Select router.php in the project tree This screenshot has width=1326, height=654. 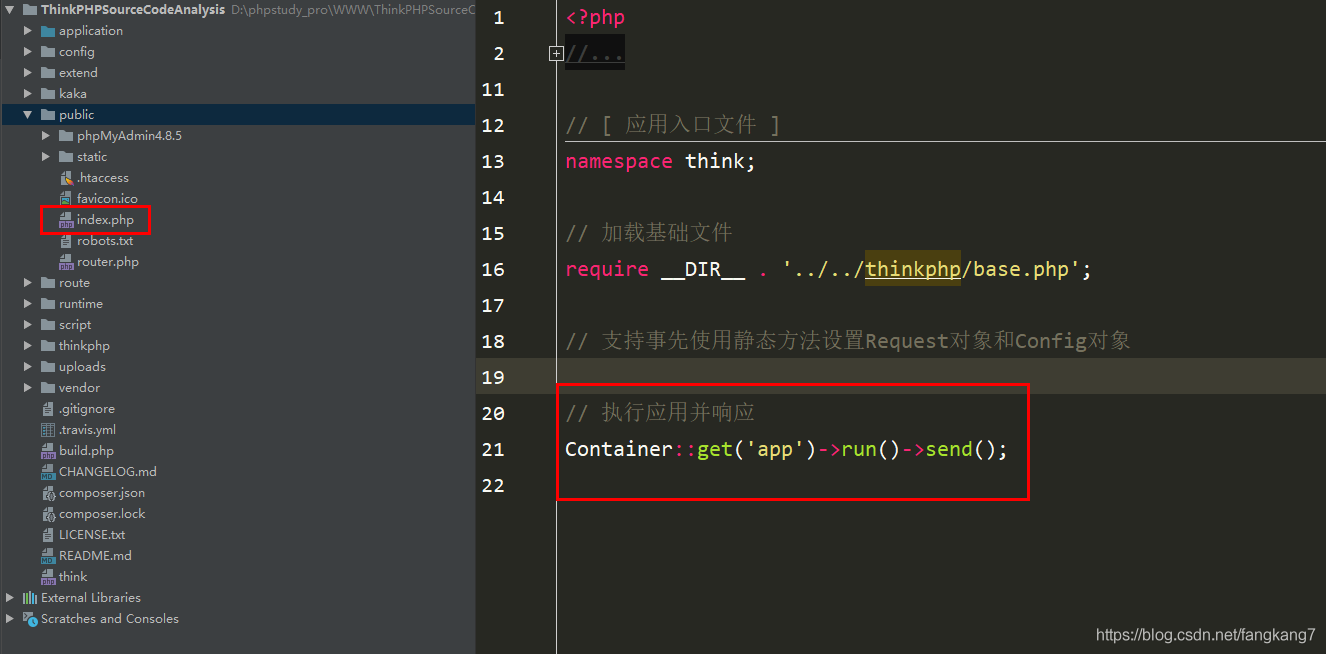coord(108,261)
